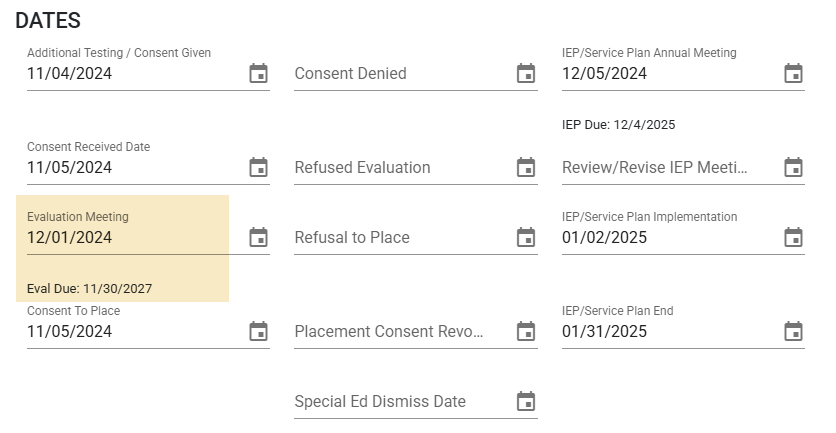
Task: Click the Refused Evaluation date field
Action: (403, 167)
